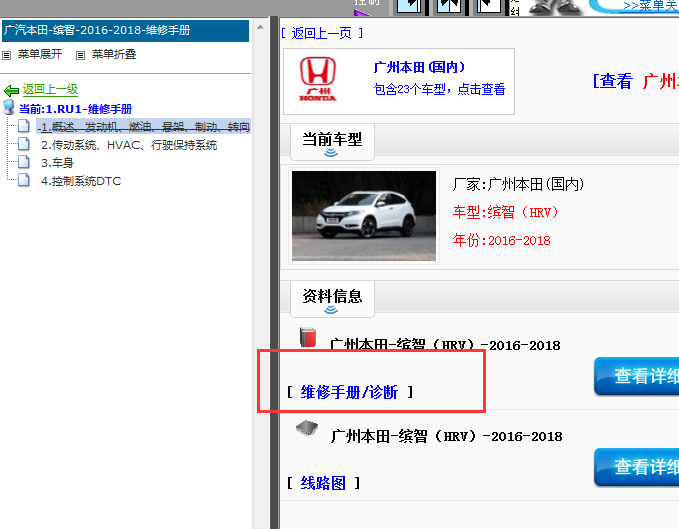Click 厂家:广州本田(国内) text
The height and width of the screenshot is (529, 679).
click(518, 184)
